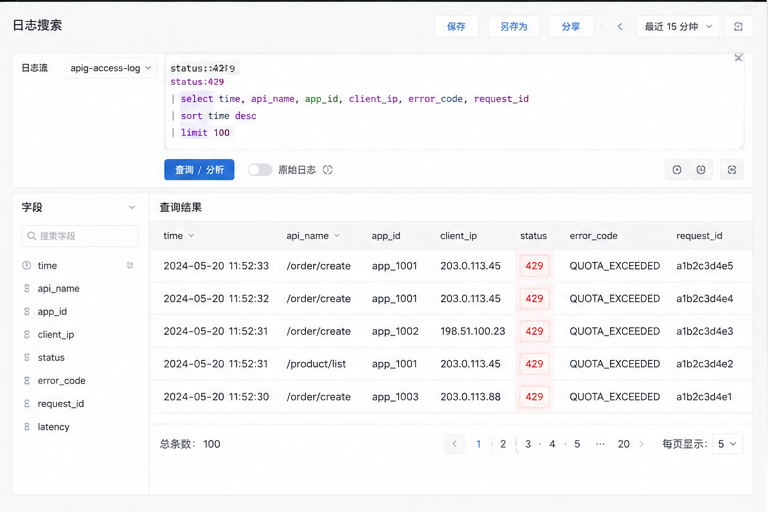Click the app_1002 cell

pos(395,331)
